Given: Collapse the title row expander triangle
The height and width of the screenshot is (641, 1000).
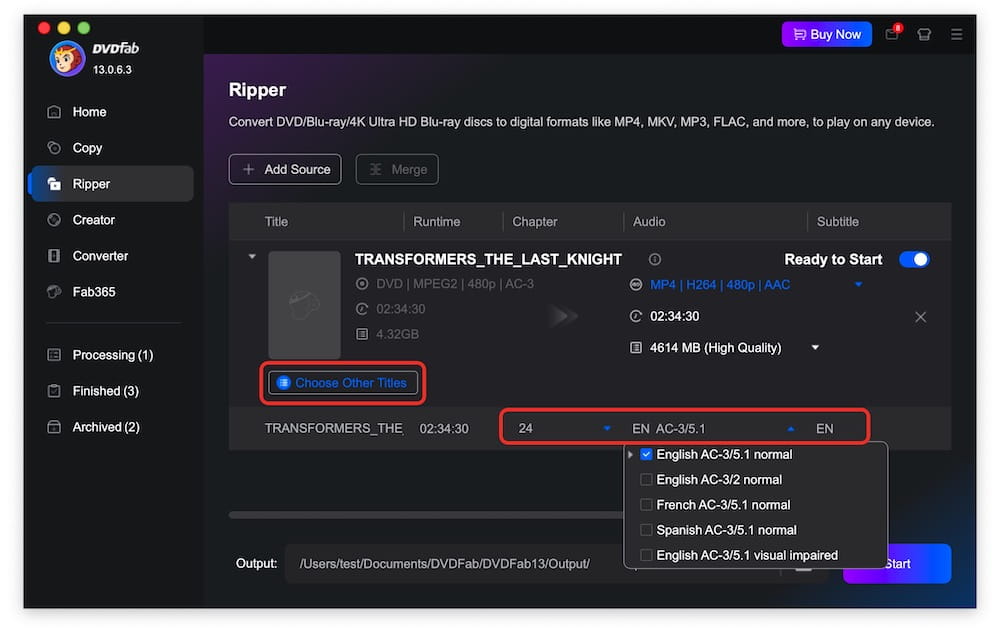Looking at the screenshot, I should pos(252,256).
